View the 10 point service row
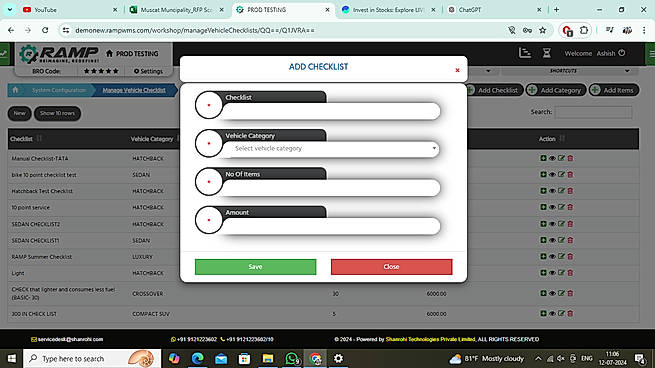This screenshot has width=655, height=368. point(552,207)
